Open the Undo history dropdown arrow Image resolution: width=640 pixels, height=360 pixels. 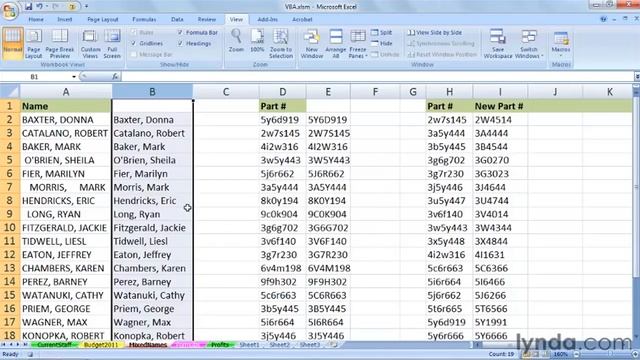47,7
